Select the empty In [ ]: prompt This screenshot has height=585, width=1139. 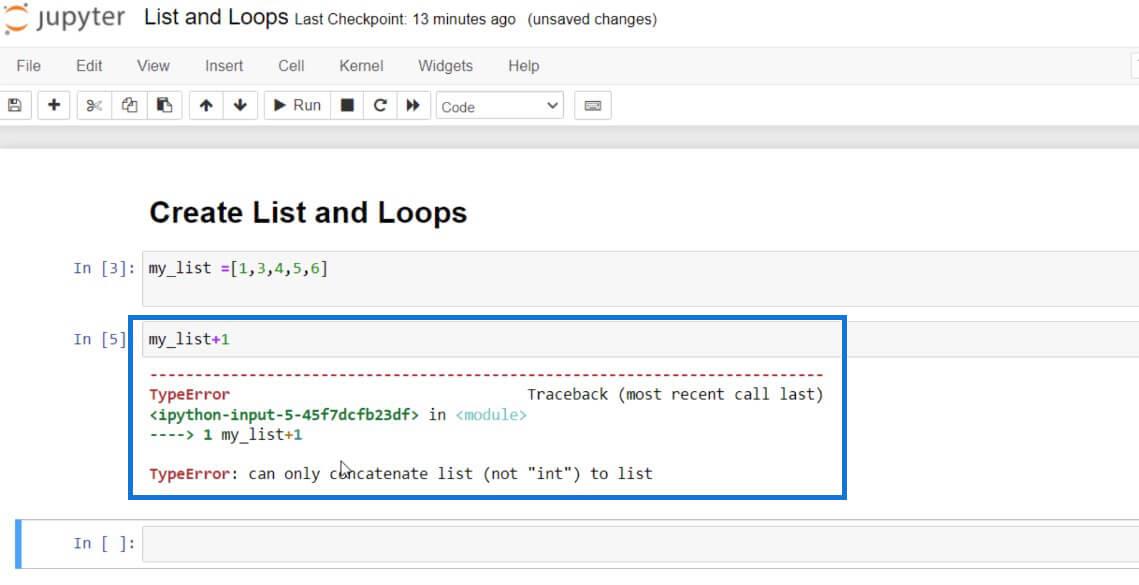click(104, 544)
